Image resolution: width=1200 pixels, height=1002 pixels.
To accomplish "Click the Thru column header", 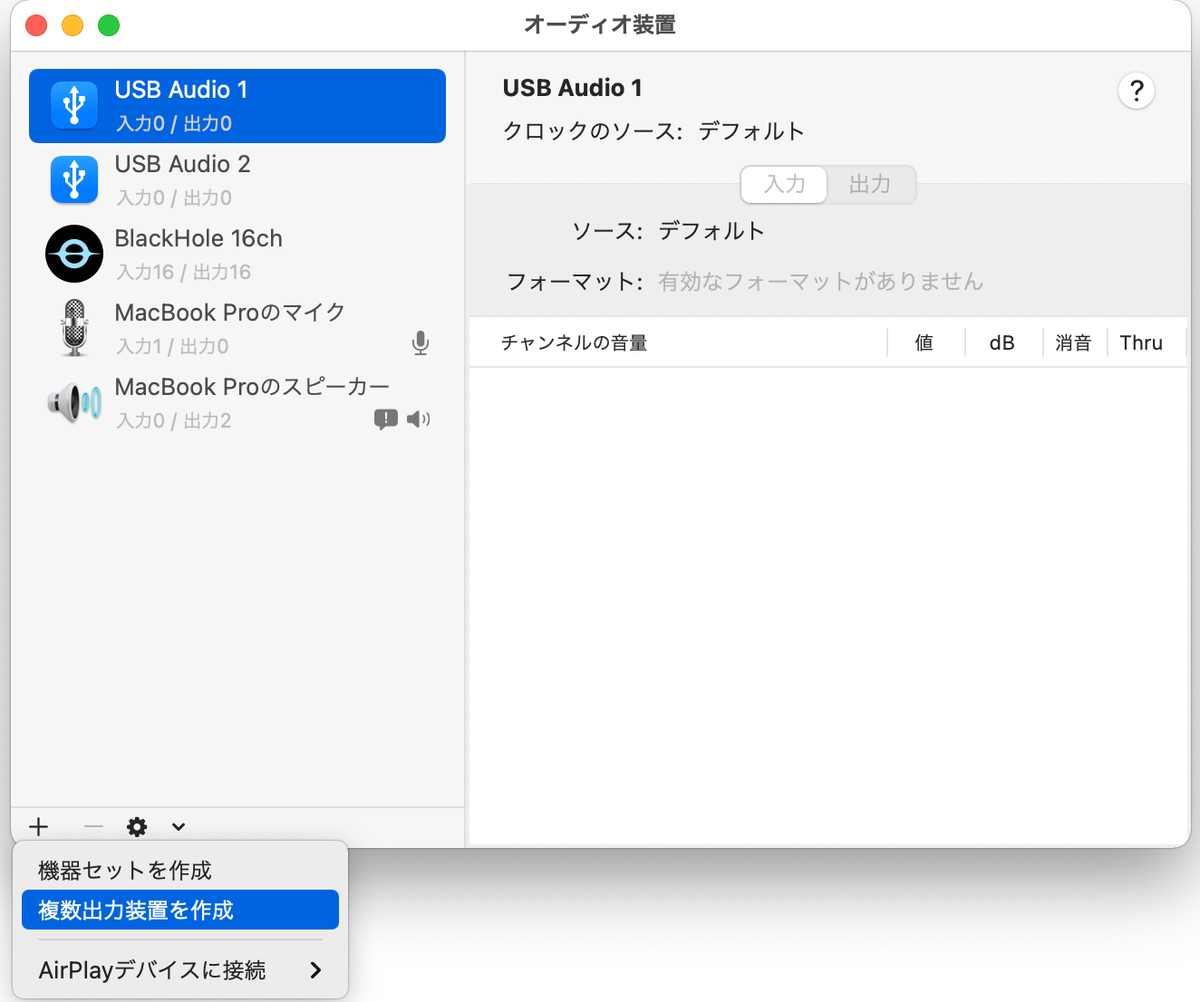I will 1141,343.
